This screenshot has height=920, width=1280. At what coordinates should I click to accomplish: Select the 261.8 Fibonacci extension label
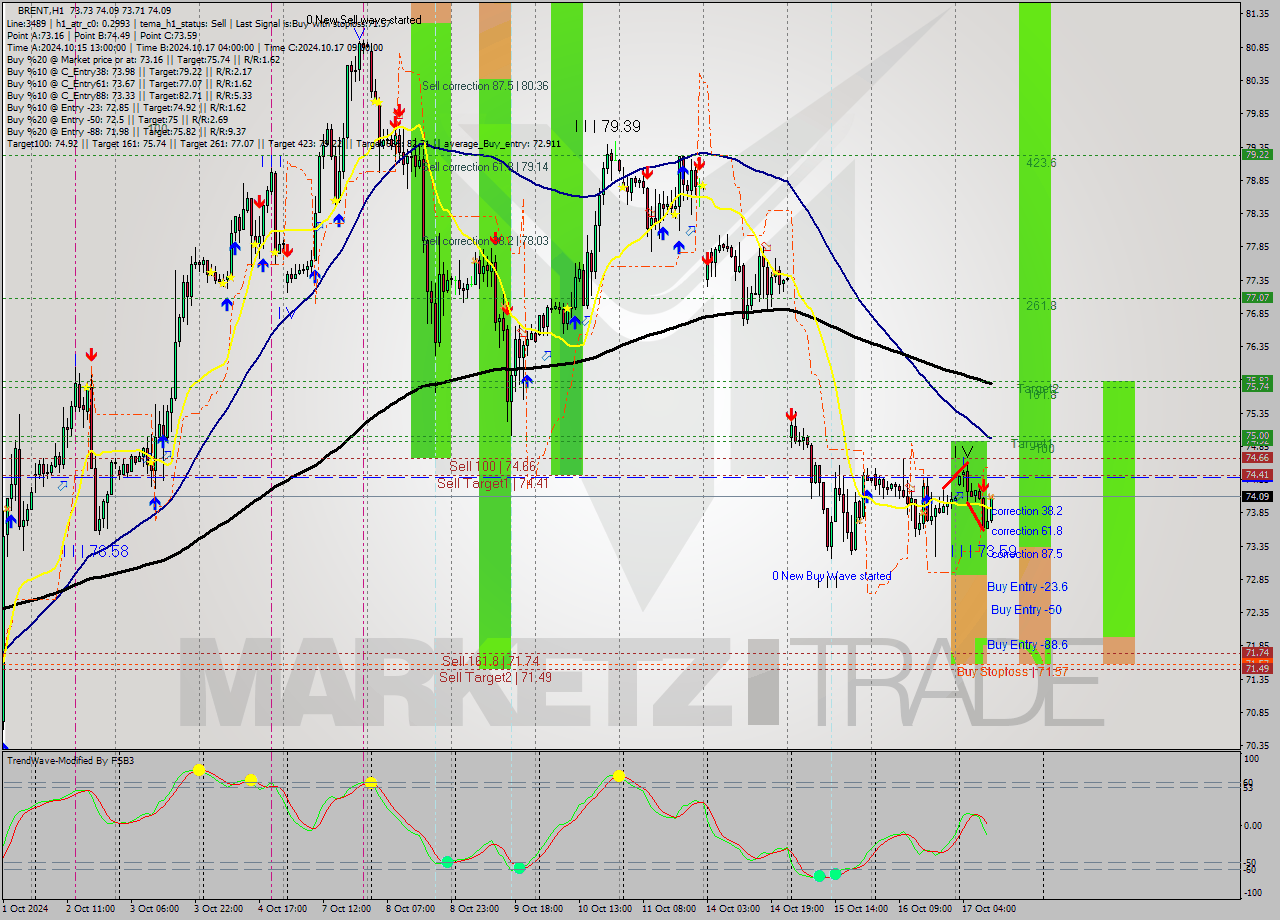coord(1041,305)
